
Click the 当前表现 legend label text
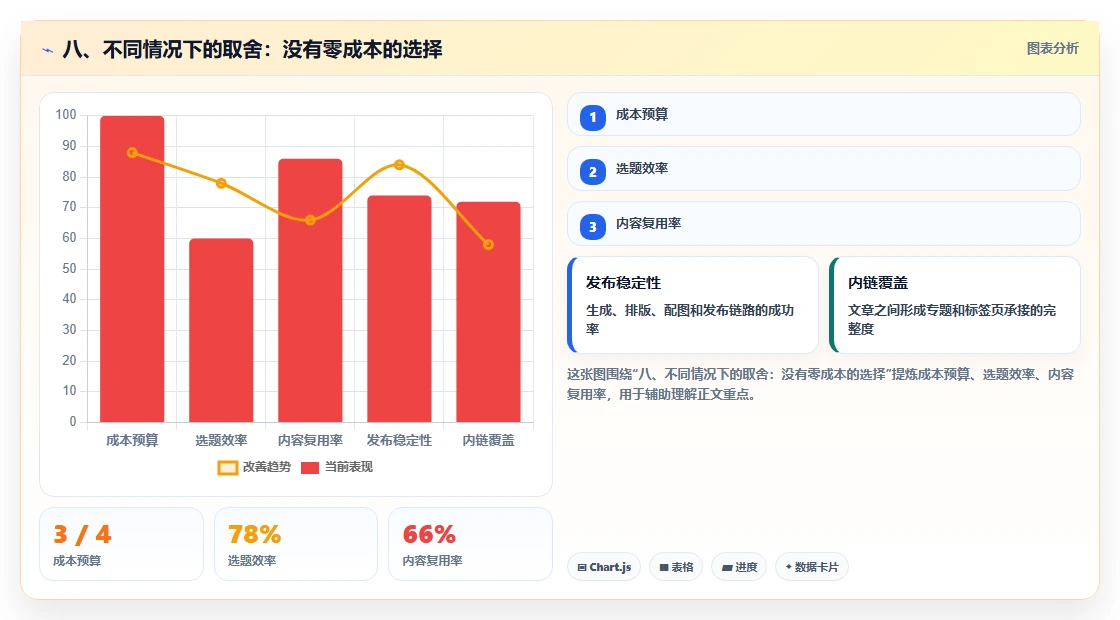point(349,467)
